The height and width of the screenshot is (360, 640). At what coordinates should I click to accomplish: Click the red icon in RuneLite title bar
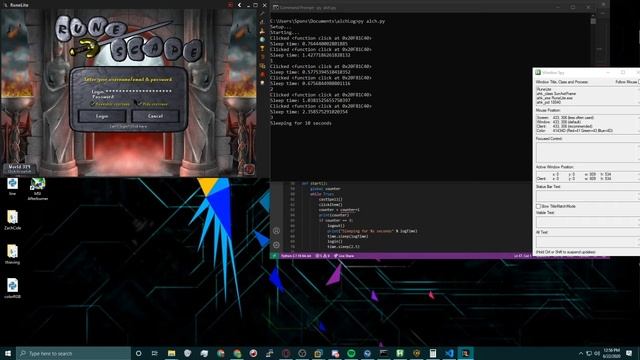click(230, 5)
